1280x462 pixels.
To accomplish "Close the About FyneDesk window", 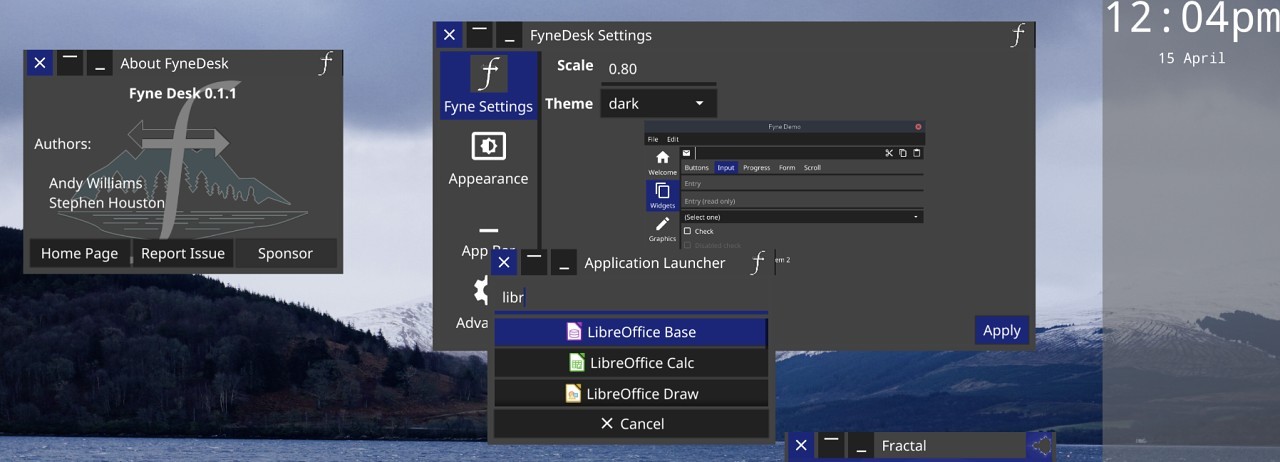I will (x=39, y=63).
